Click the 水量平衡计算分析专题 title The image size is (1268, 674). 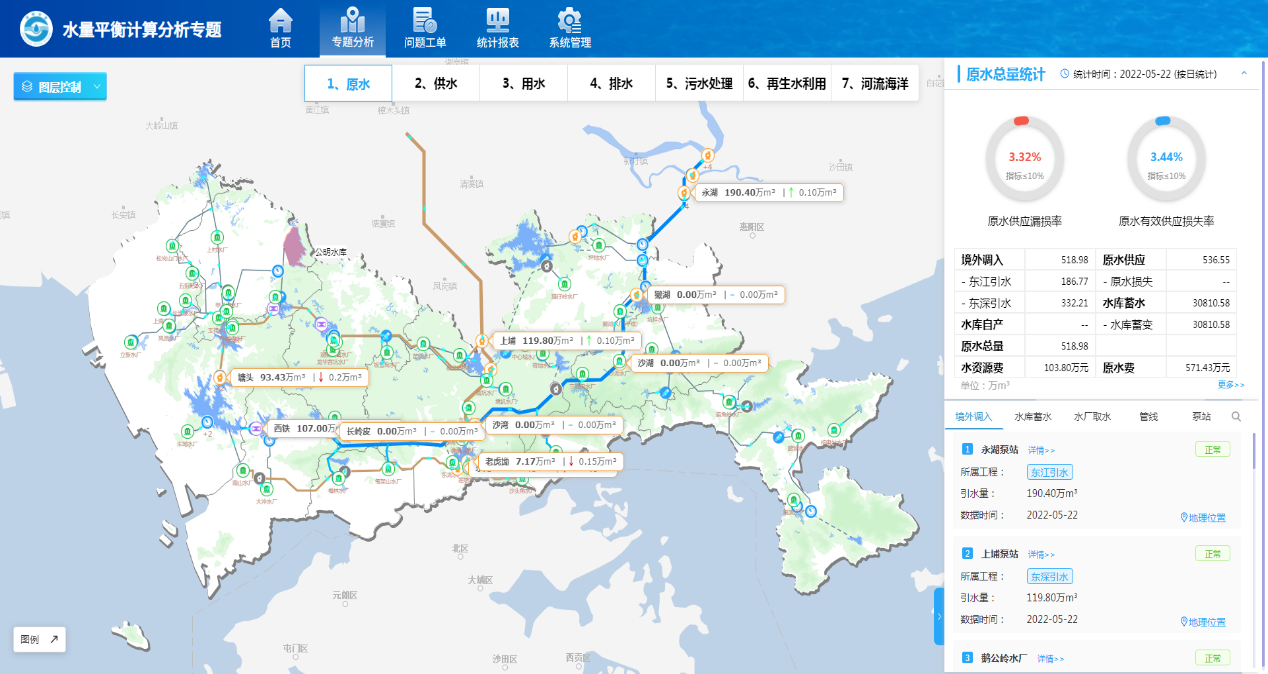142,30
